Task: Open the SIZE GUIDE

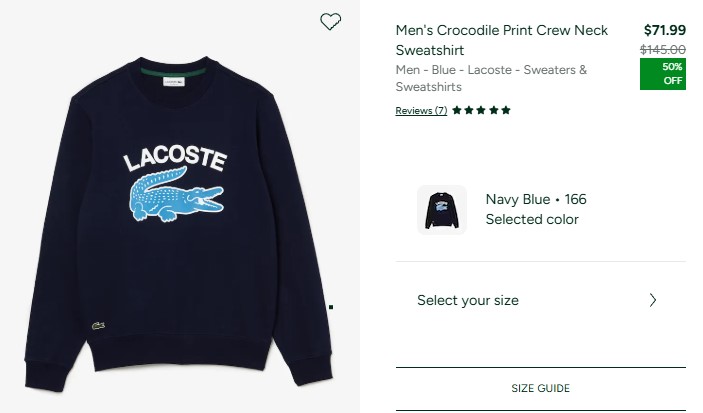Action: (540, 388)
